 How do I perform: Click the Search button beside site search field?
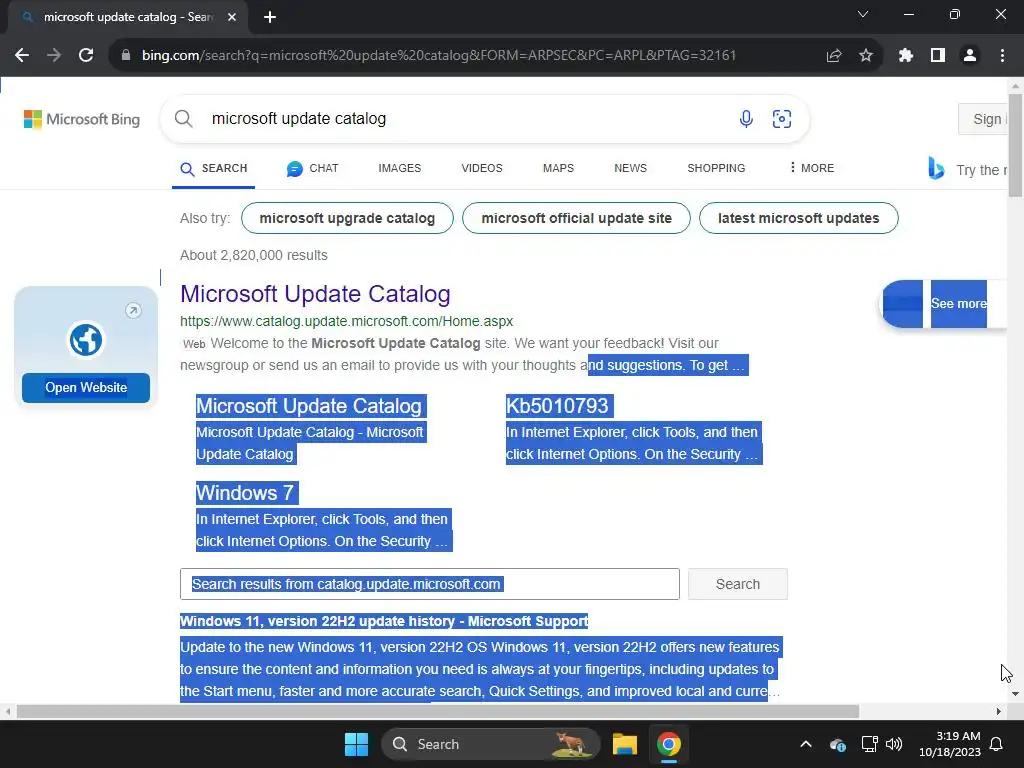[x=737, y=584]
